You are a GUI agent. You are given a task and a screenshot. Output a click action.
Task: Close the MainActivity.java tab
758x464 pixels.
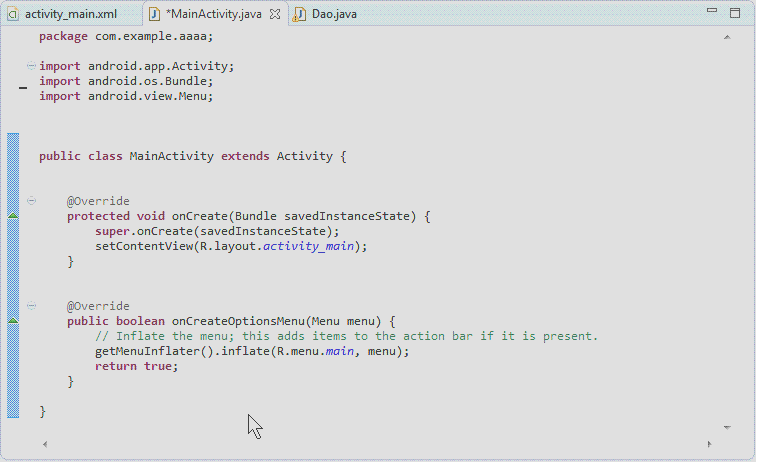(x=275, y=14)
